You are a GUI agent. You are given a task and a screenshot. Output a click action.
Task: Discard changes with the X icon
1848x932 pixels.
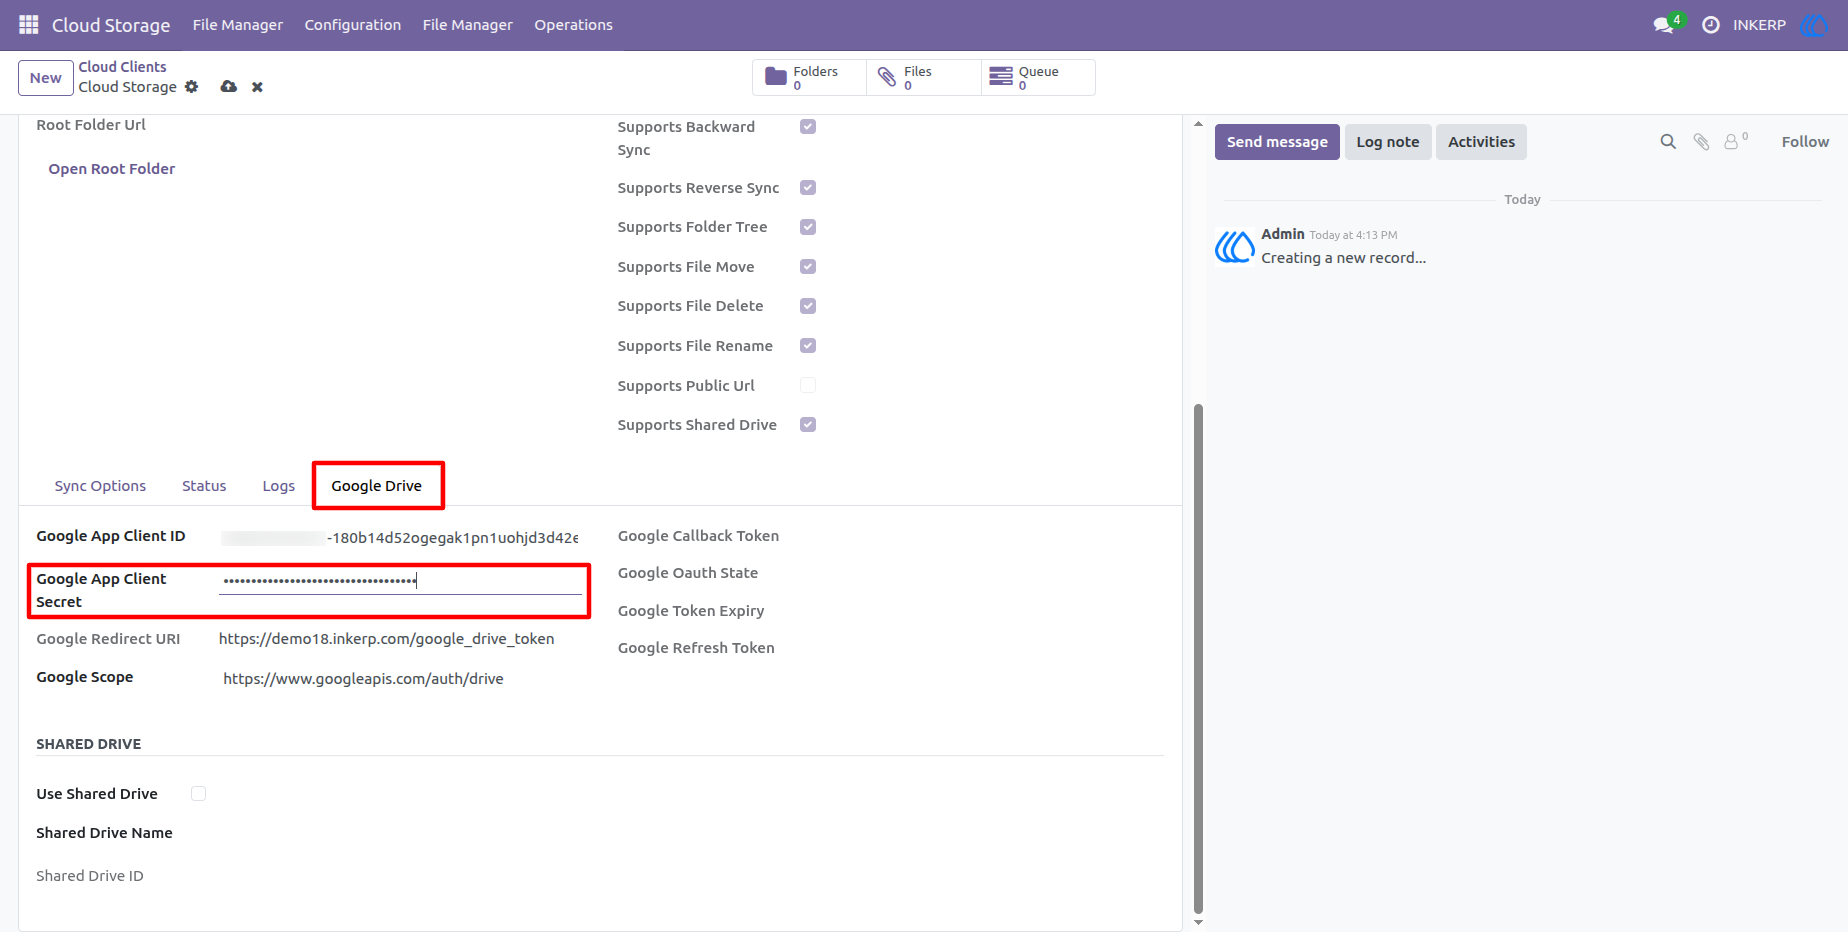[x=257, y=87]
